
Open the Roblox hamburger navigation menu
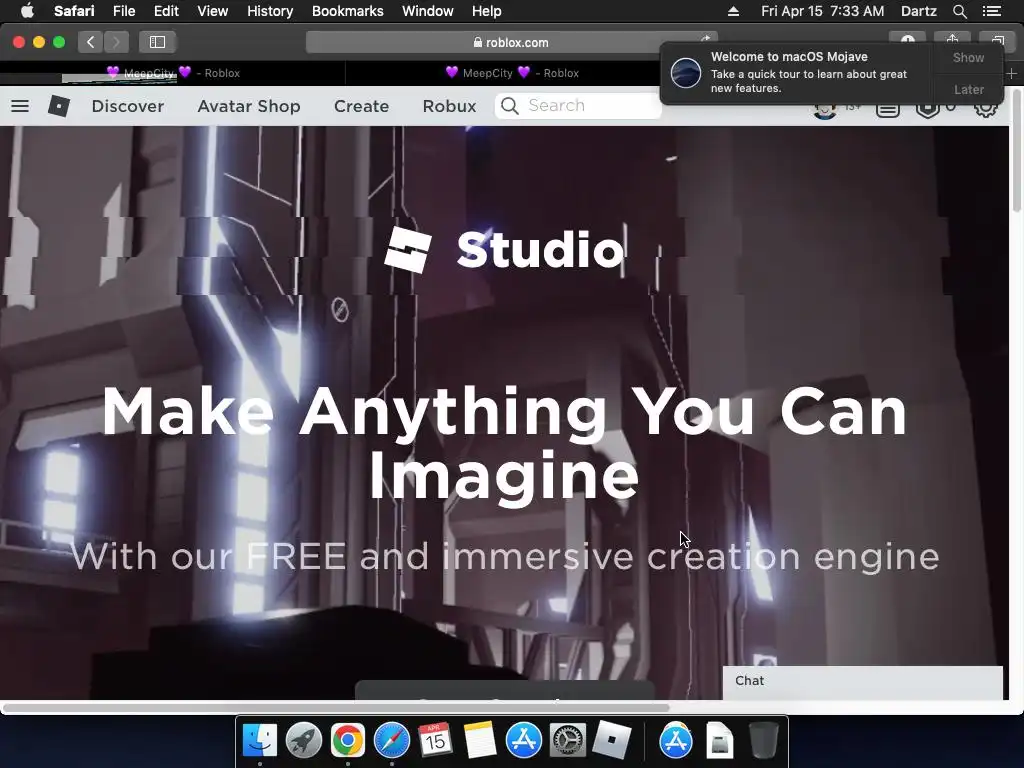pyautogui.click(x=20, y=106)
